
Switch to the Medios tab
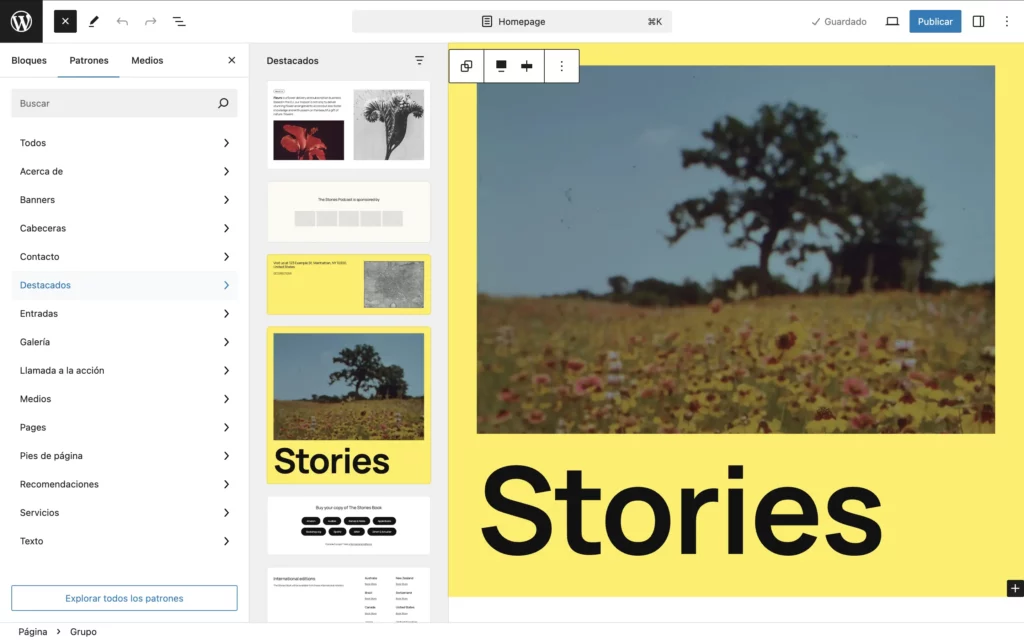[147, 61]
